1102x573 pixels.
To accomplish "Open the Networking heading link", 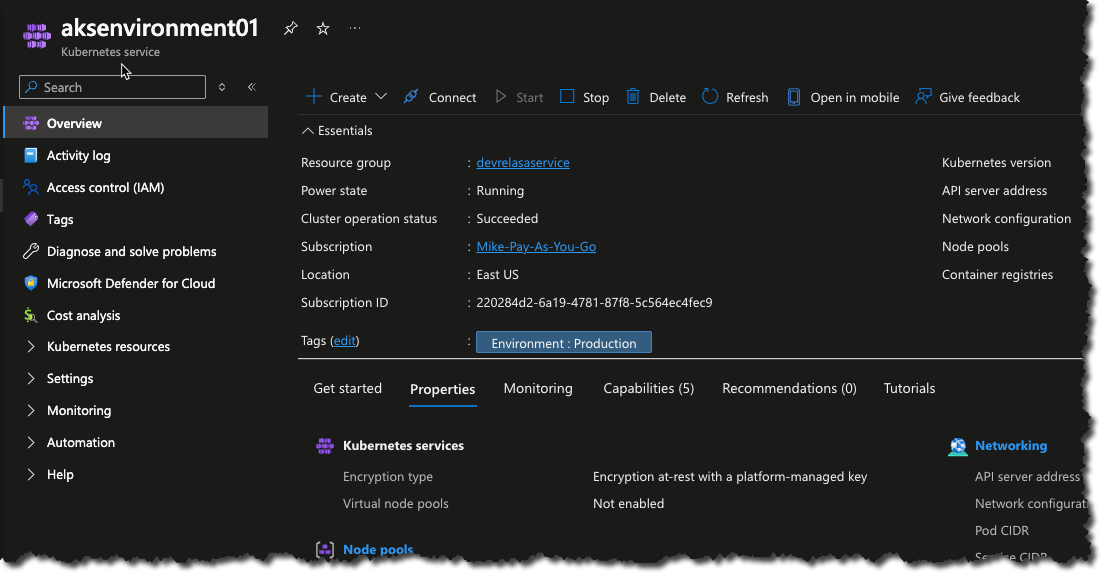I will [x=1011, y=446].
